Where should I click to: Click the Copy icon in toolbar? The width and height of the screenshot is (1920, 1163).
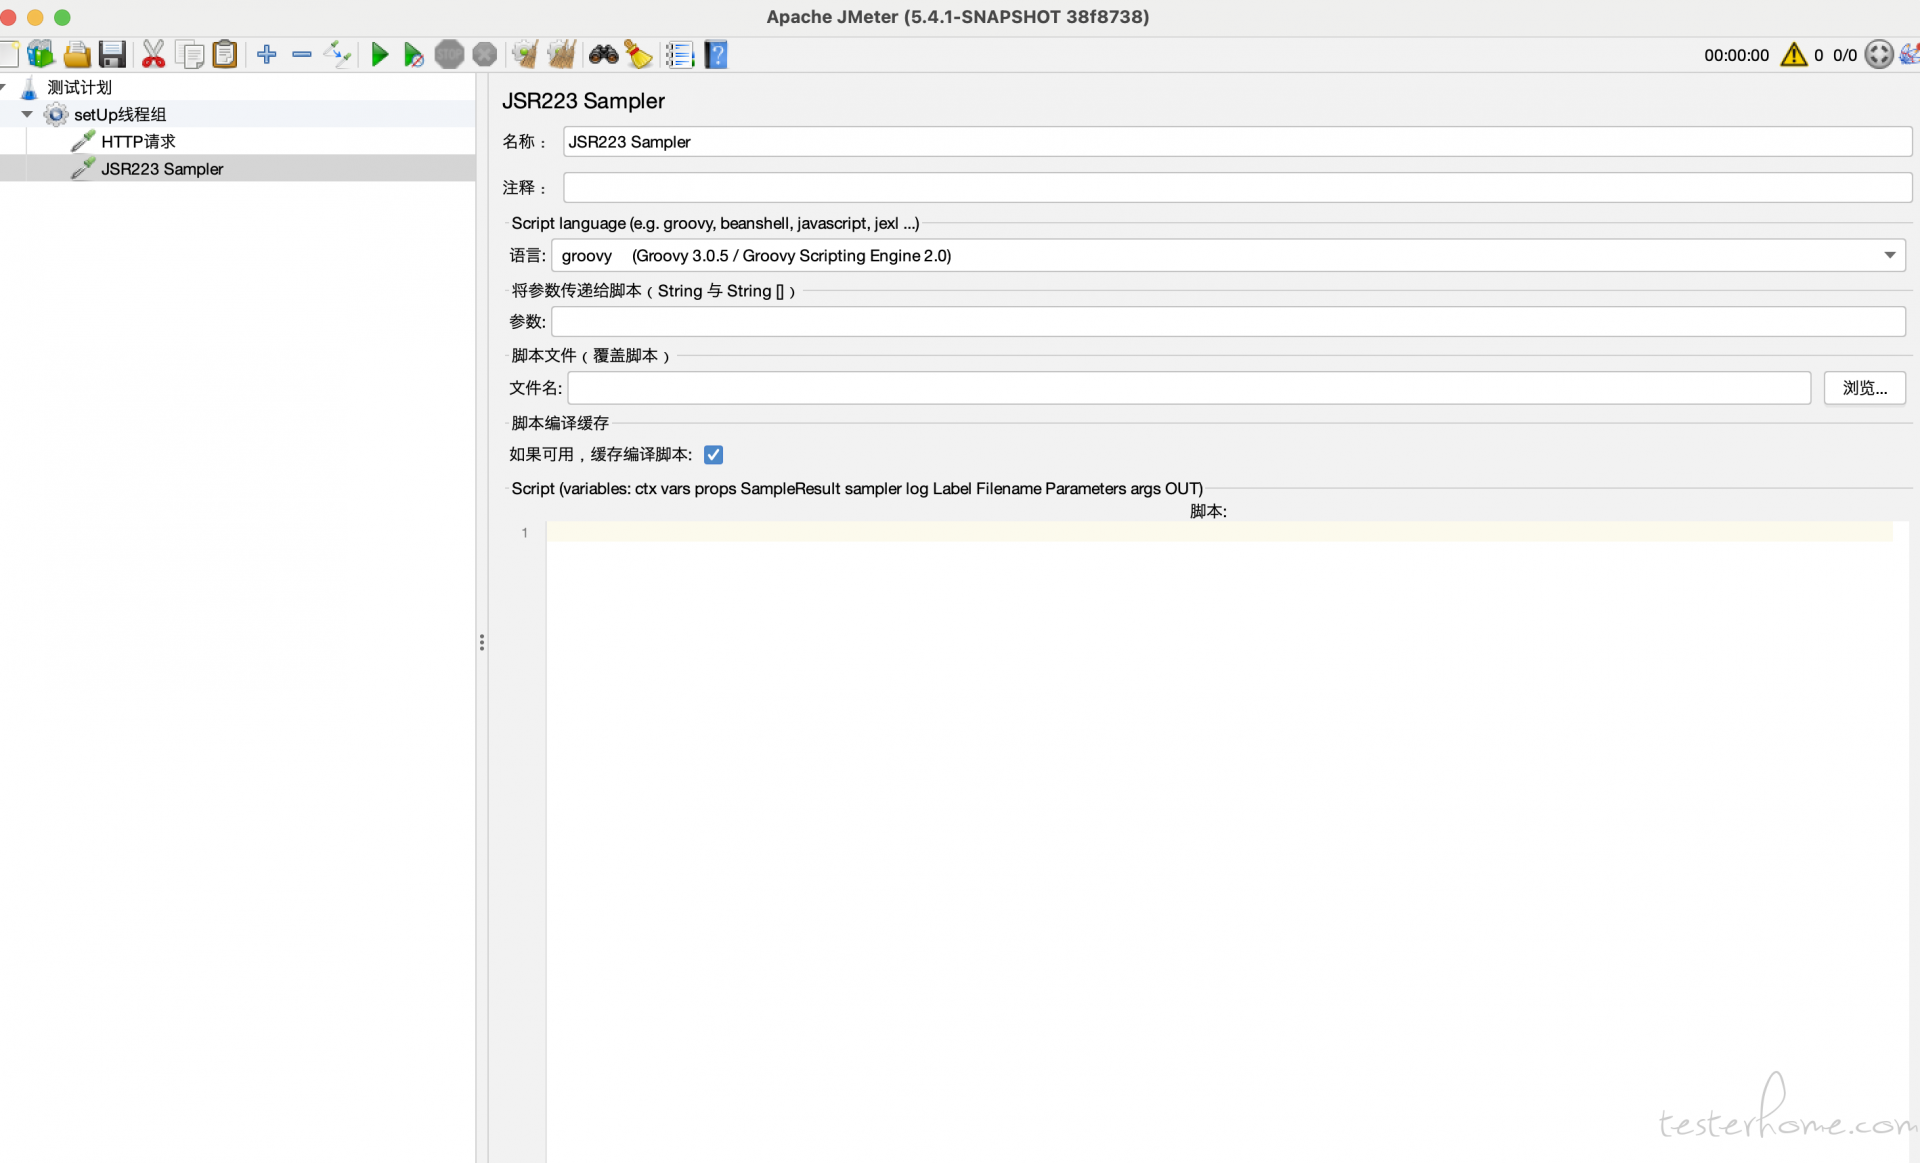(189, 54)
